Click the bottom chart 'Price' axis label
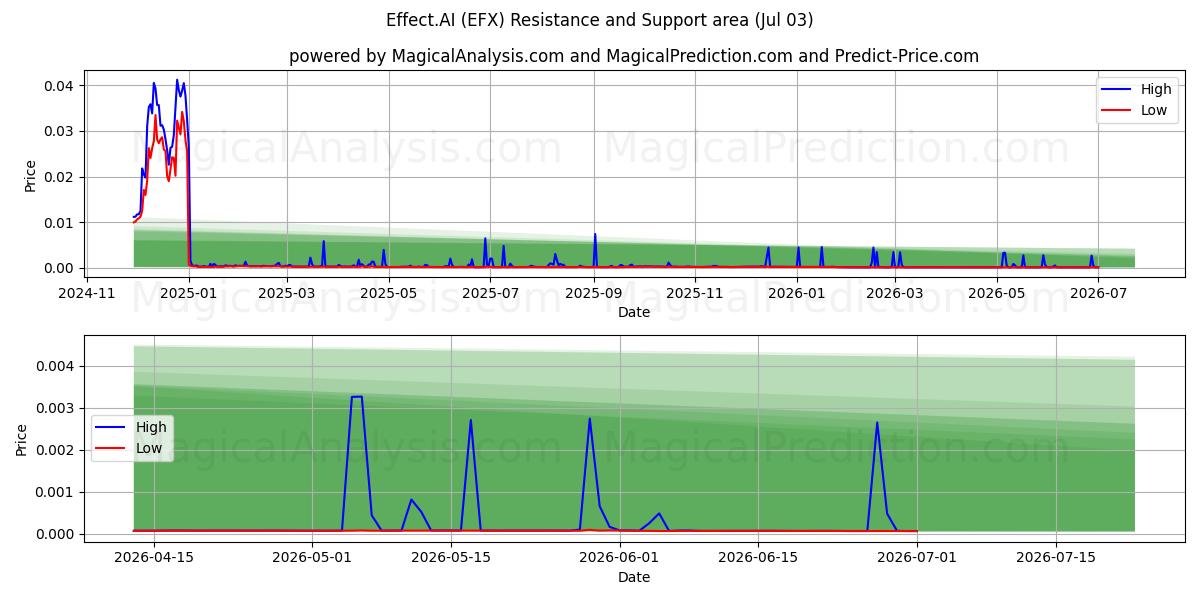This screenshot has height=600, width=1200. (22, 439)
